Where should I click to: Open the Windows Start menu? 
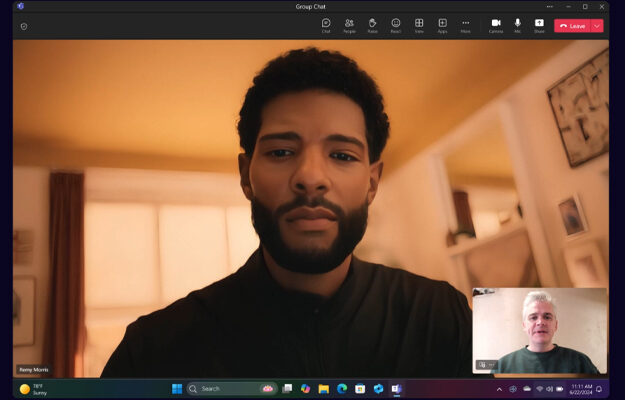click(177, 388)
